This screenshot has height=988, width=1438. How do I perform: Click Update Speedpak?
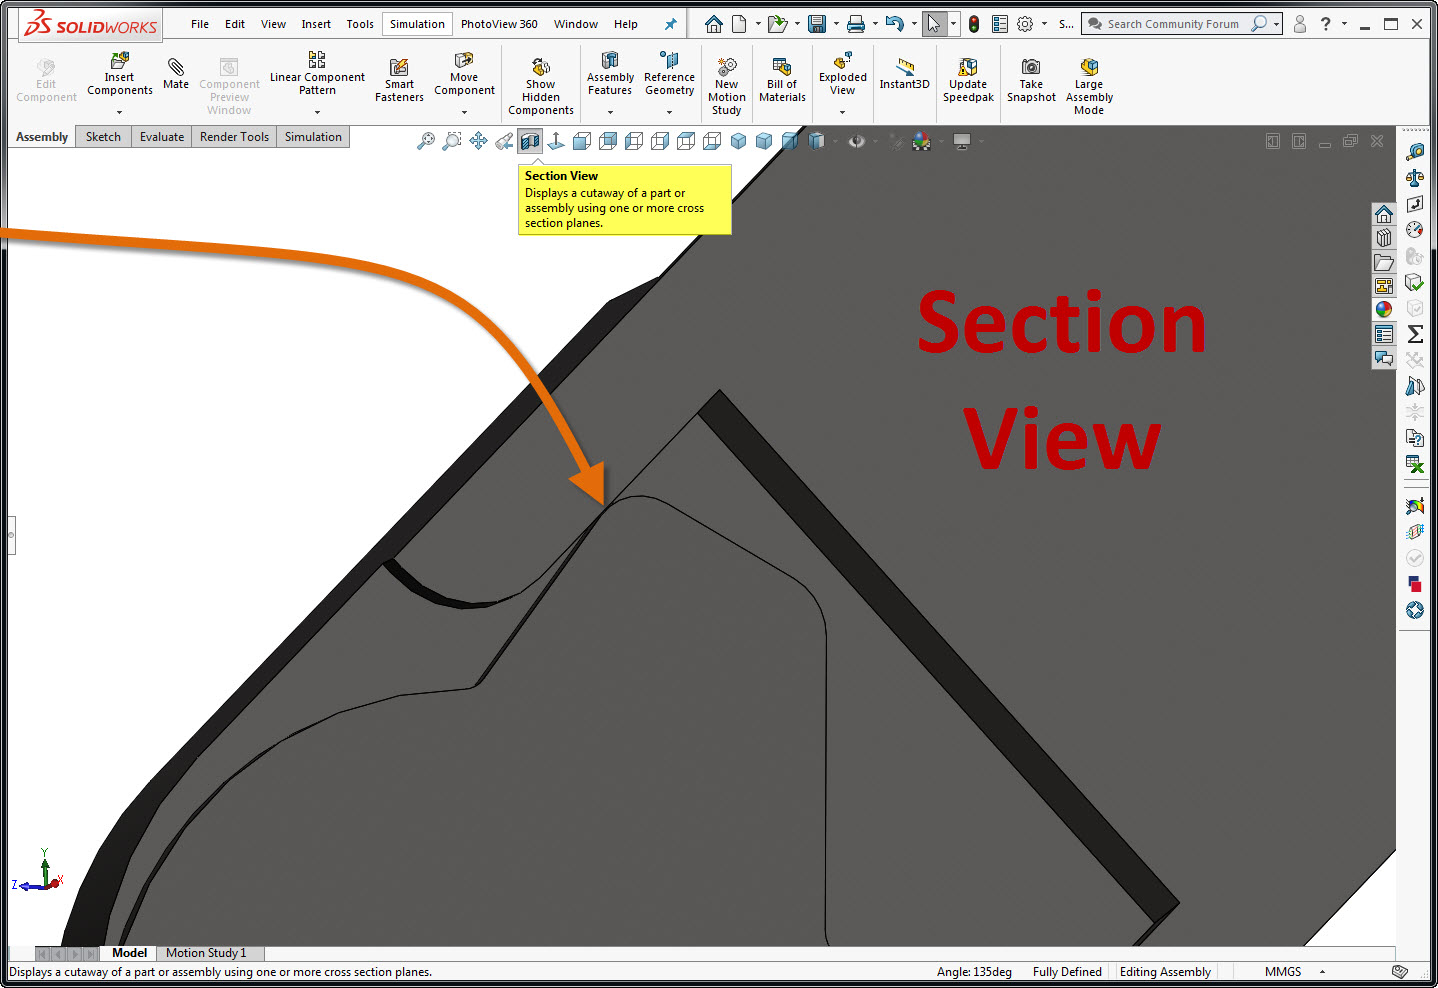968,80
